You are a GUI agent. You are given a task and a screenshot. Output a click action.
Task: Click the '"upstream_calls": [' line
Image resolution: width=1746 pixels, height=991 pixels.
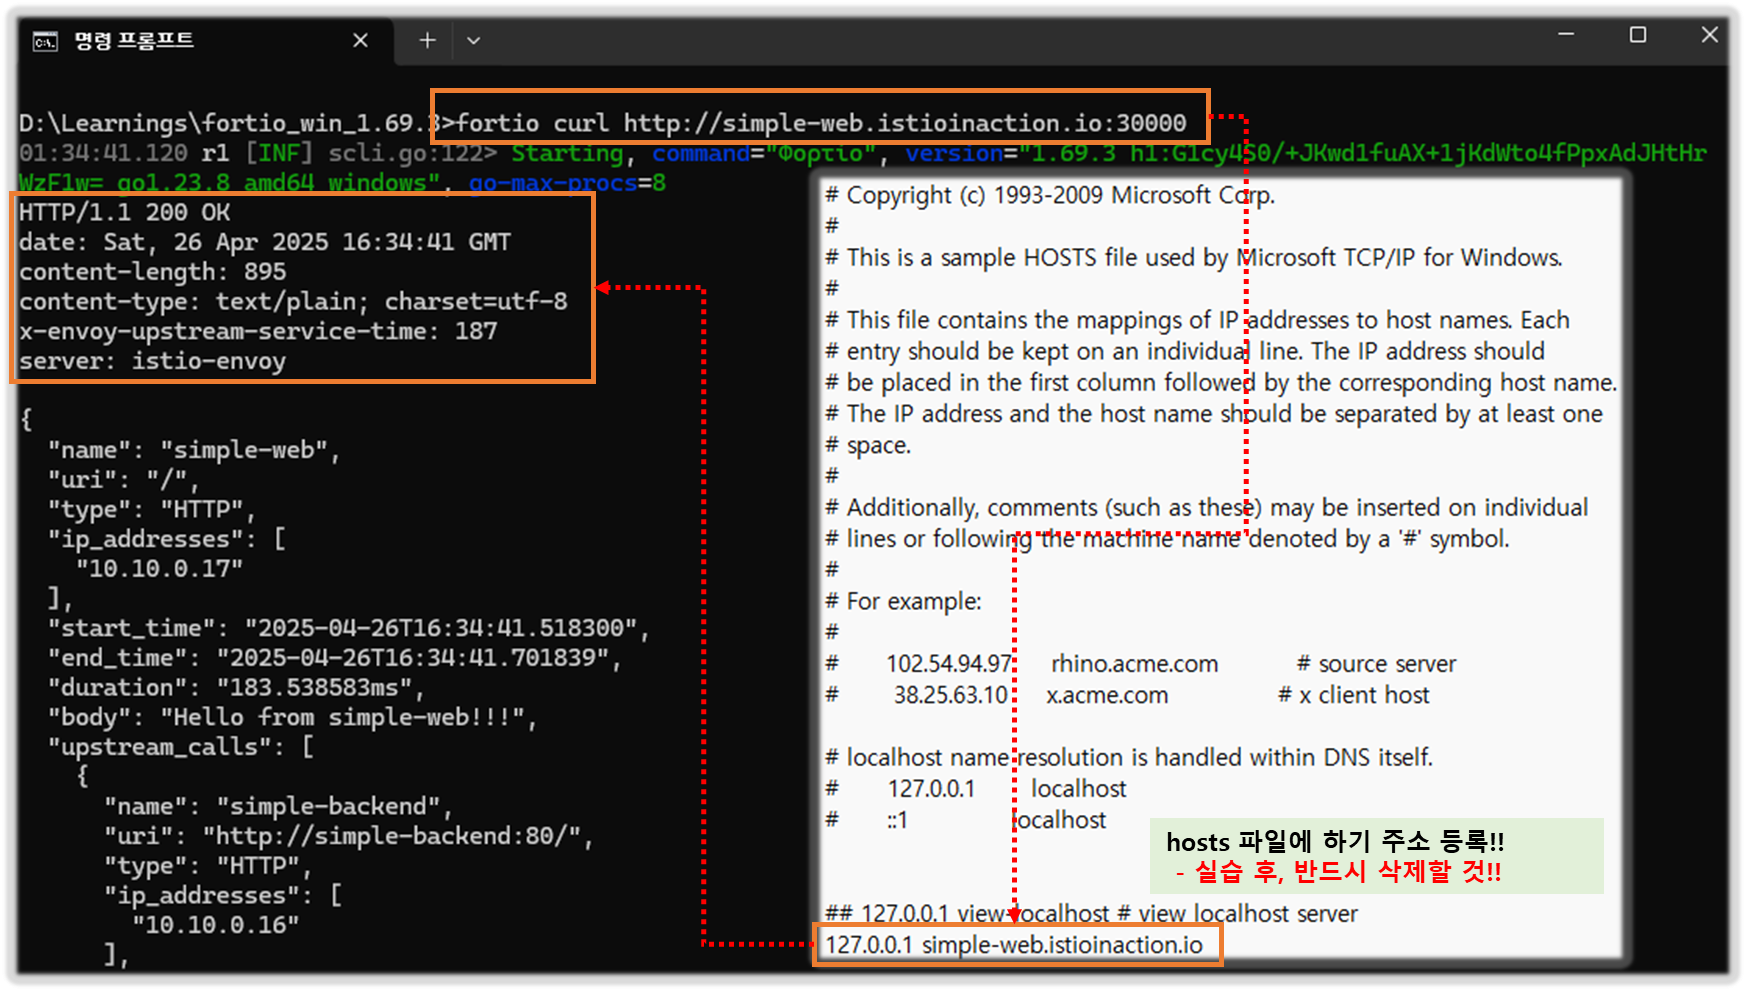coord(181,747)
